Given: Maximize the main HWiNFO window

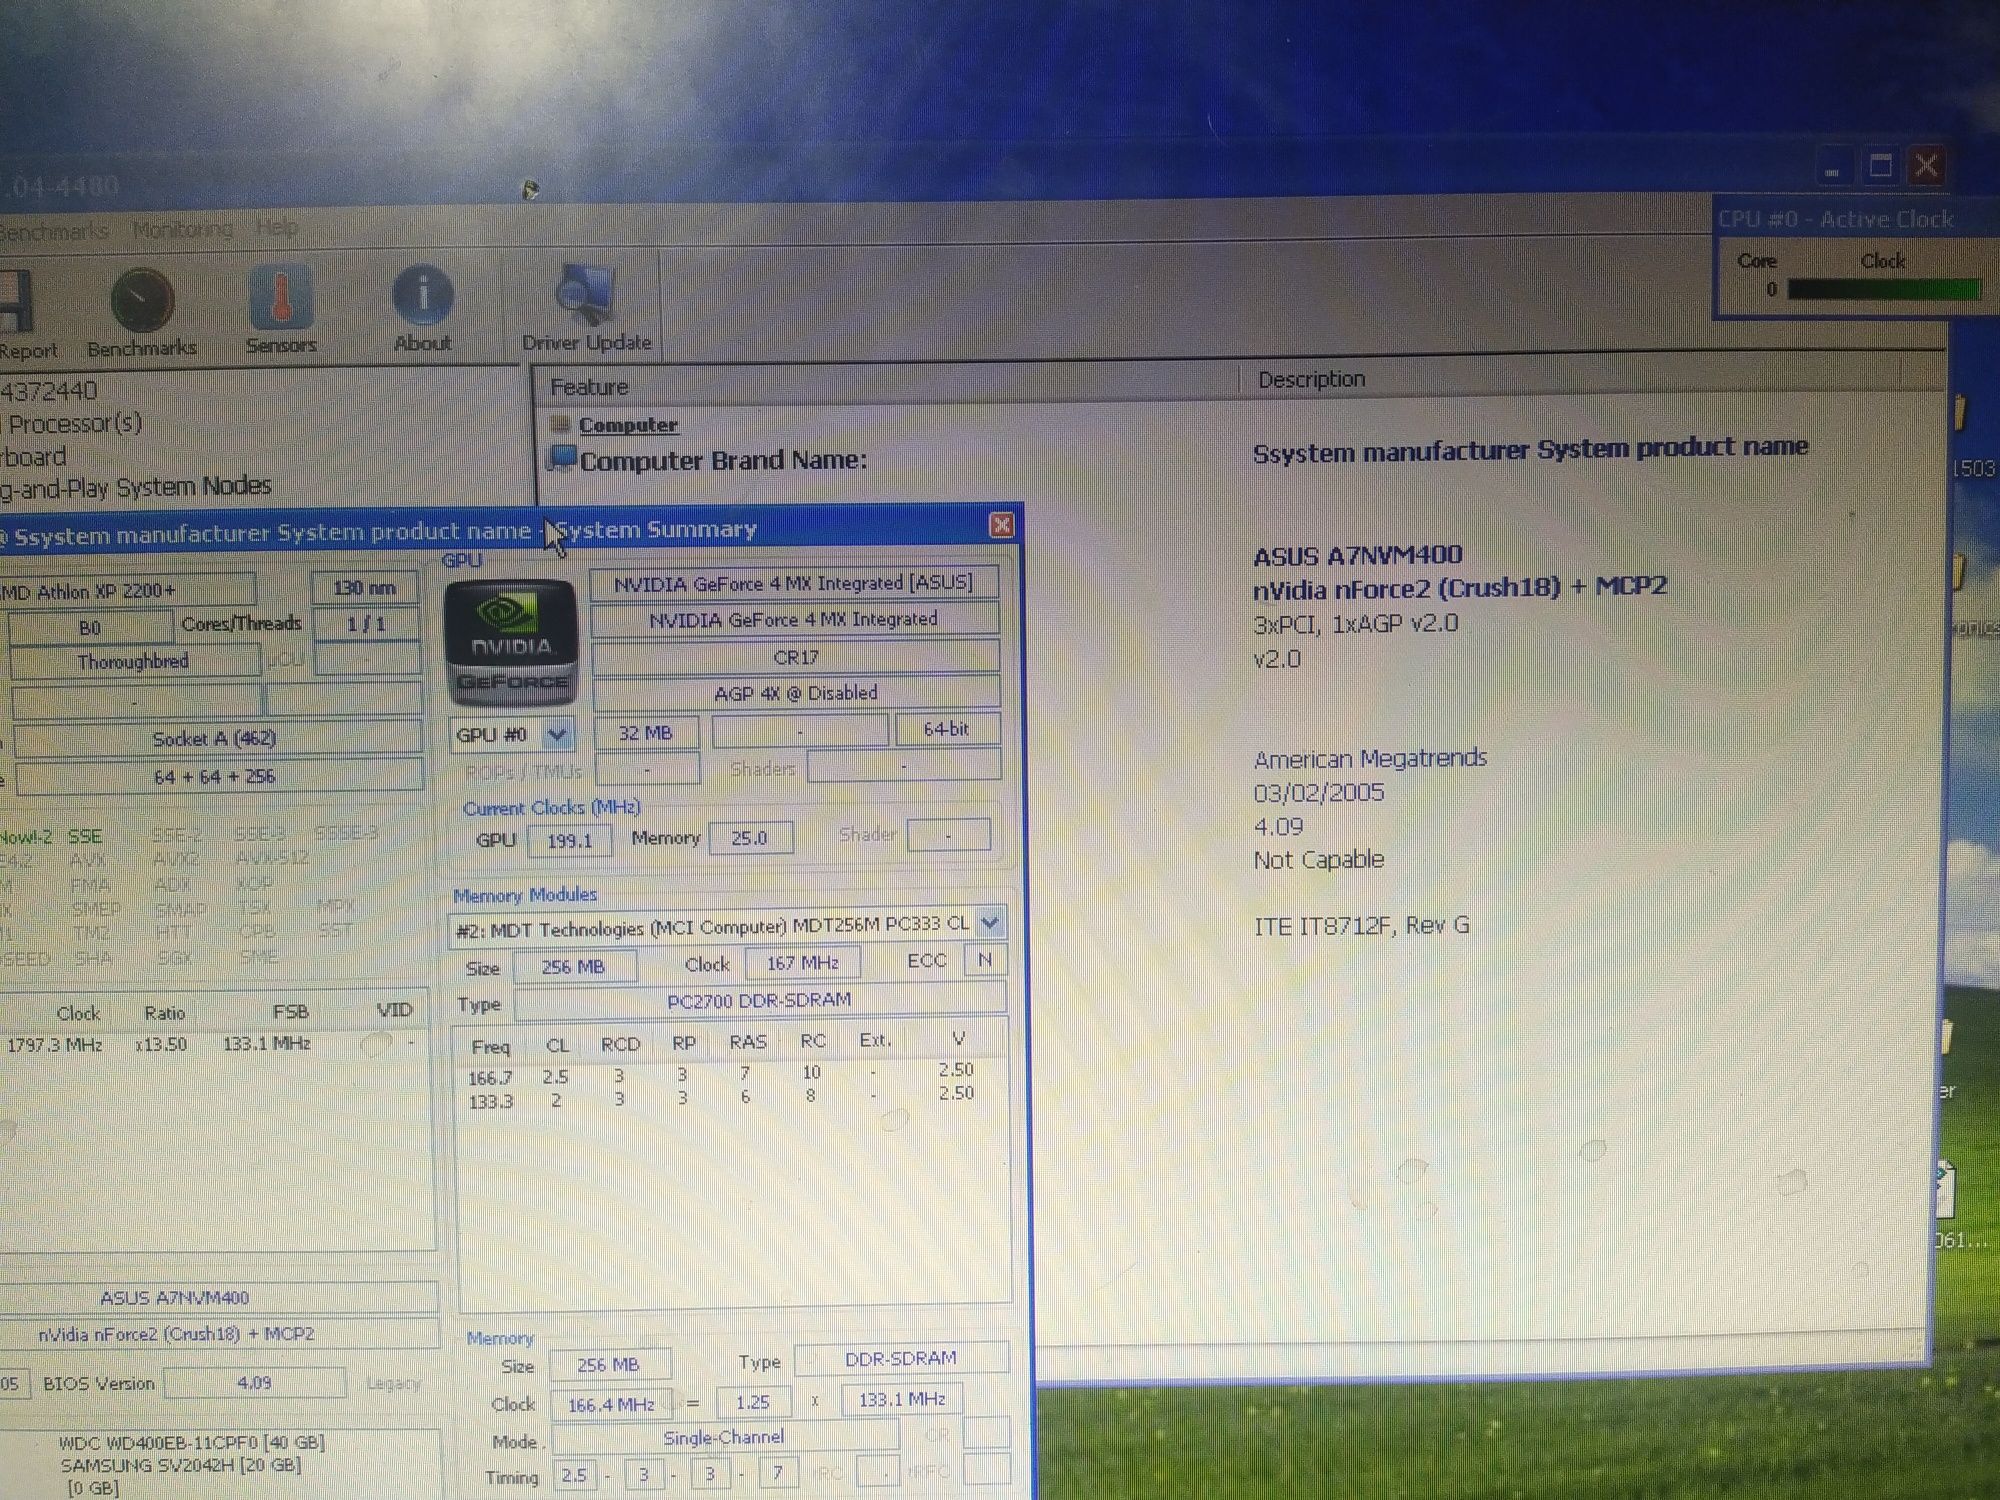Looking at the screenshot, I should coord(1880,165).
